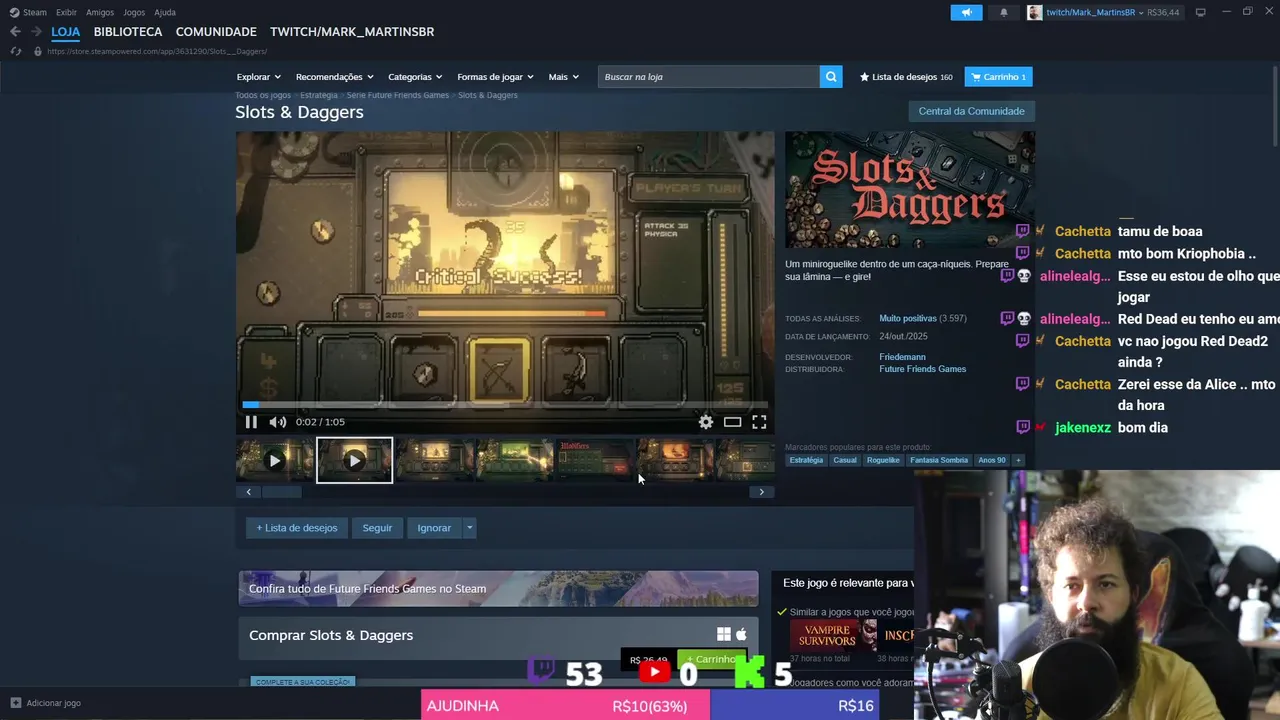Add game with + Lista de desejos button
This screenshot has height=720, width=1280.
pos(297,528)
